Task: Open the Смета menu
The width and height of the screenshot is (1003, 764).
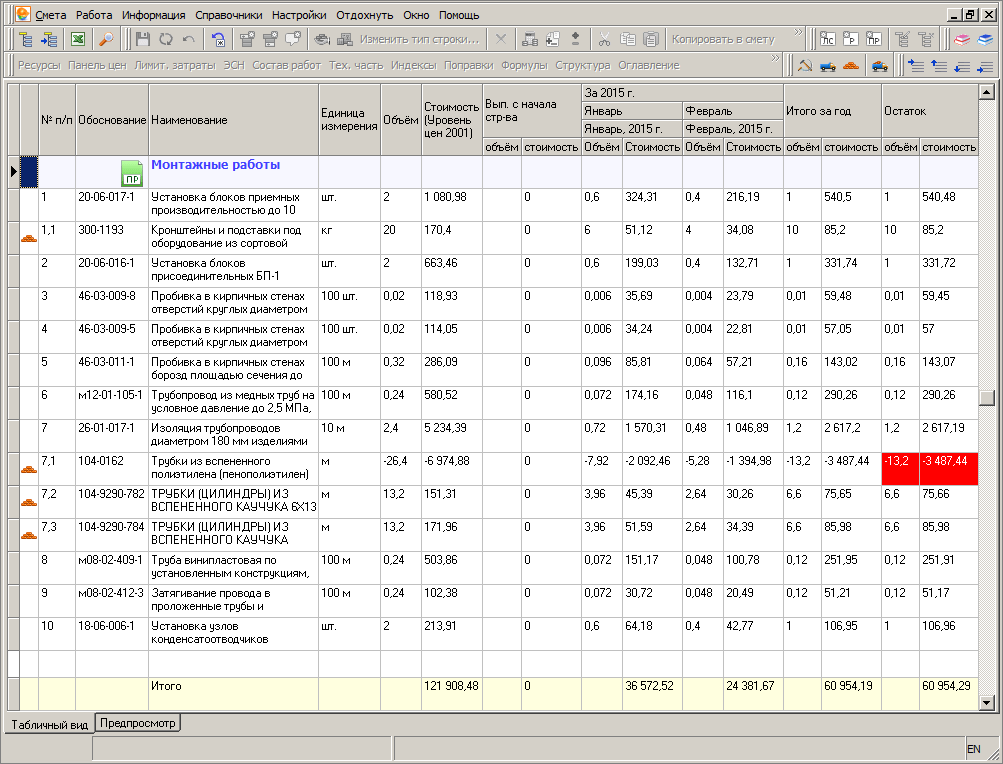Action: tap(51, 15)
